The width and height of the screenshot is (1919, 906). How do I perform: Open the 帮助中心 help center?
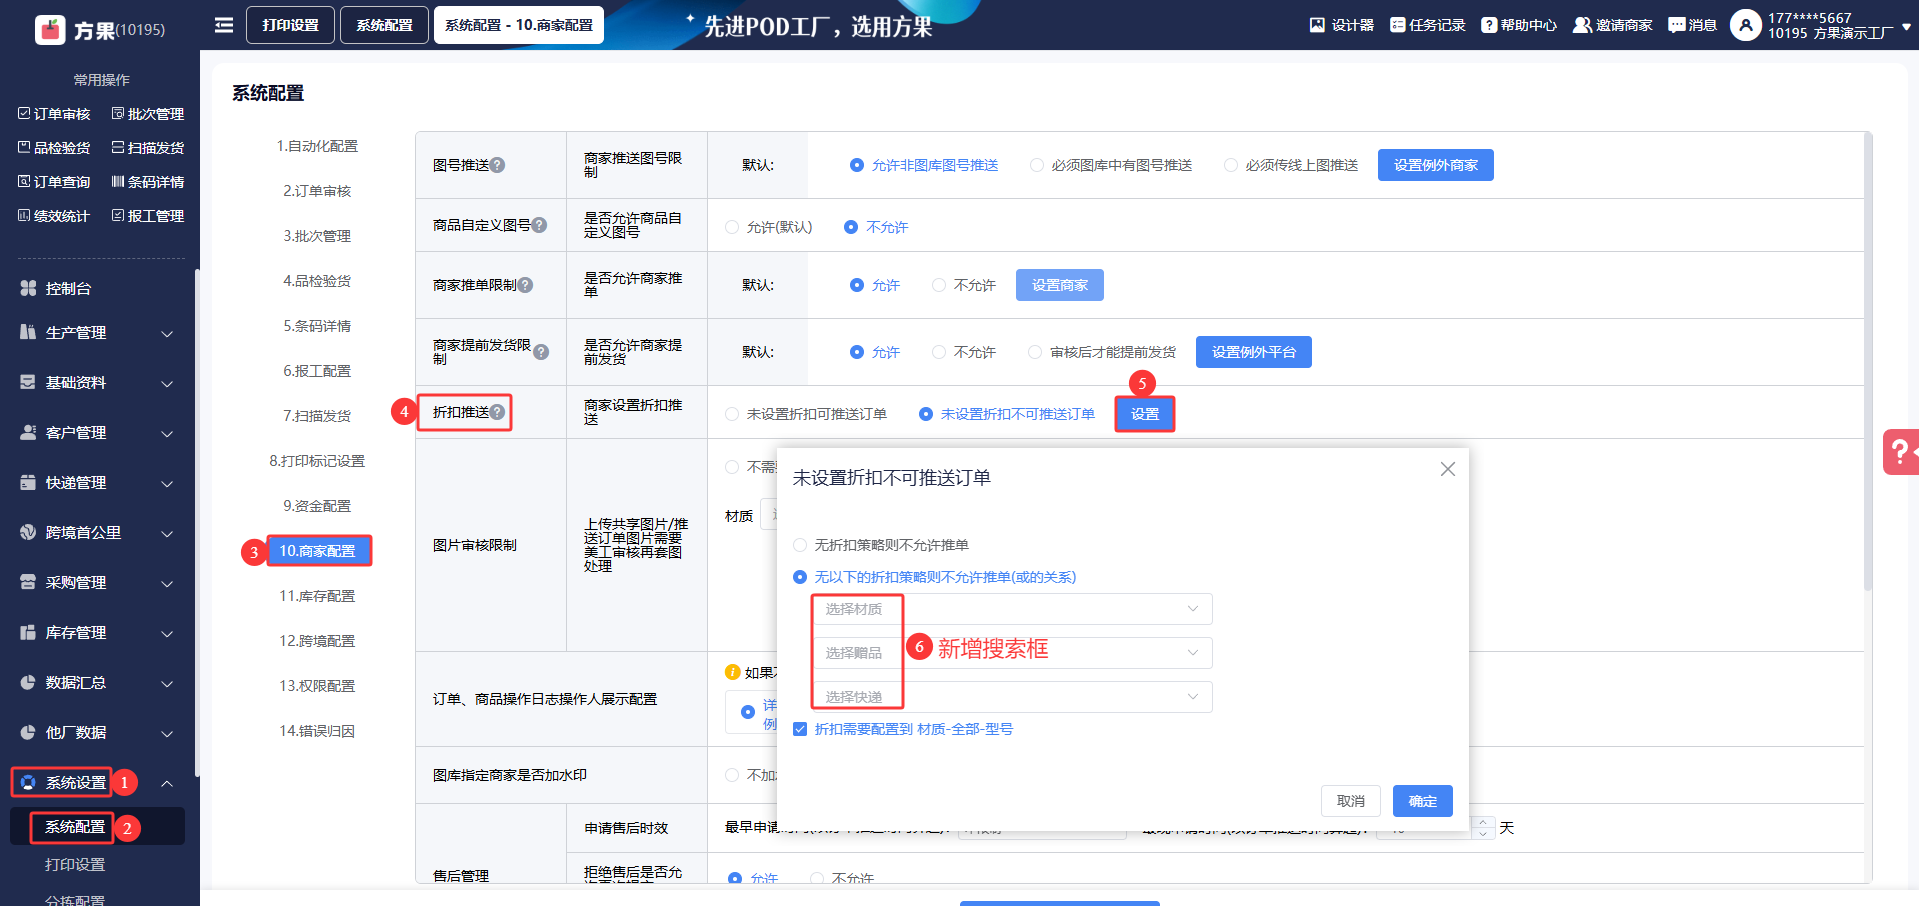point(1489,25)
